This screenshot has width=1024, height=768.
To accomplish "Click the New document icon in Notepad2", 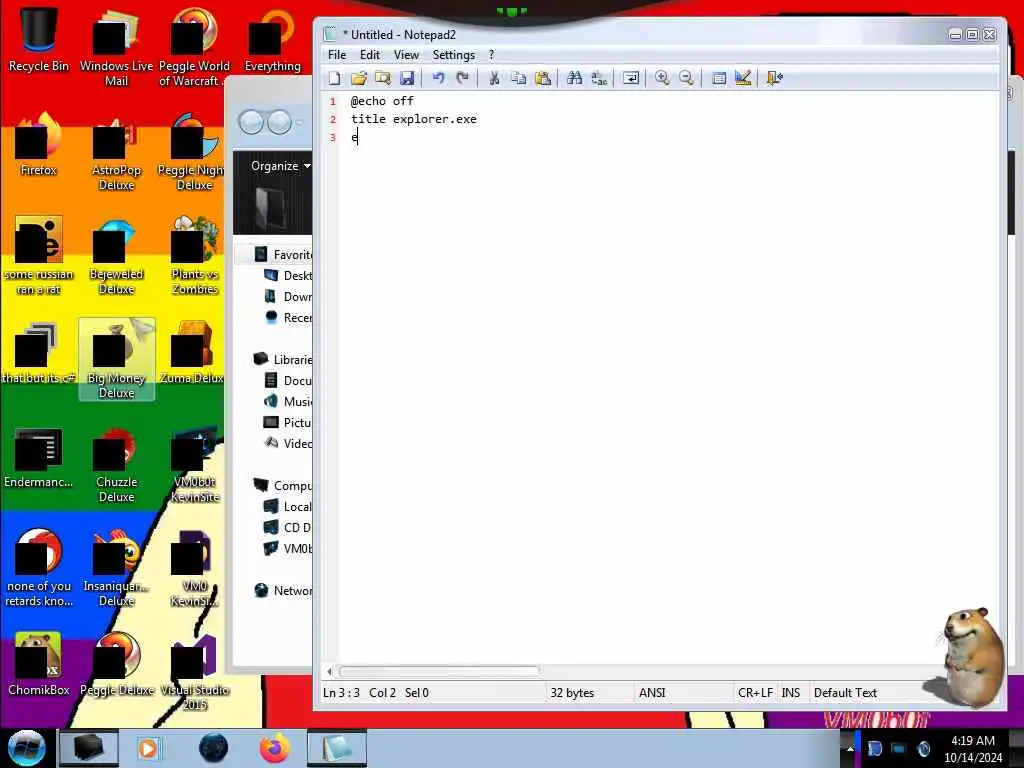I will (334, 78).
